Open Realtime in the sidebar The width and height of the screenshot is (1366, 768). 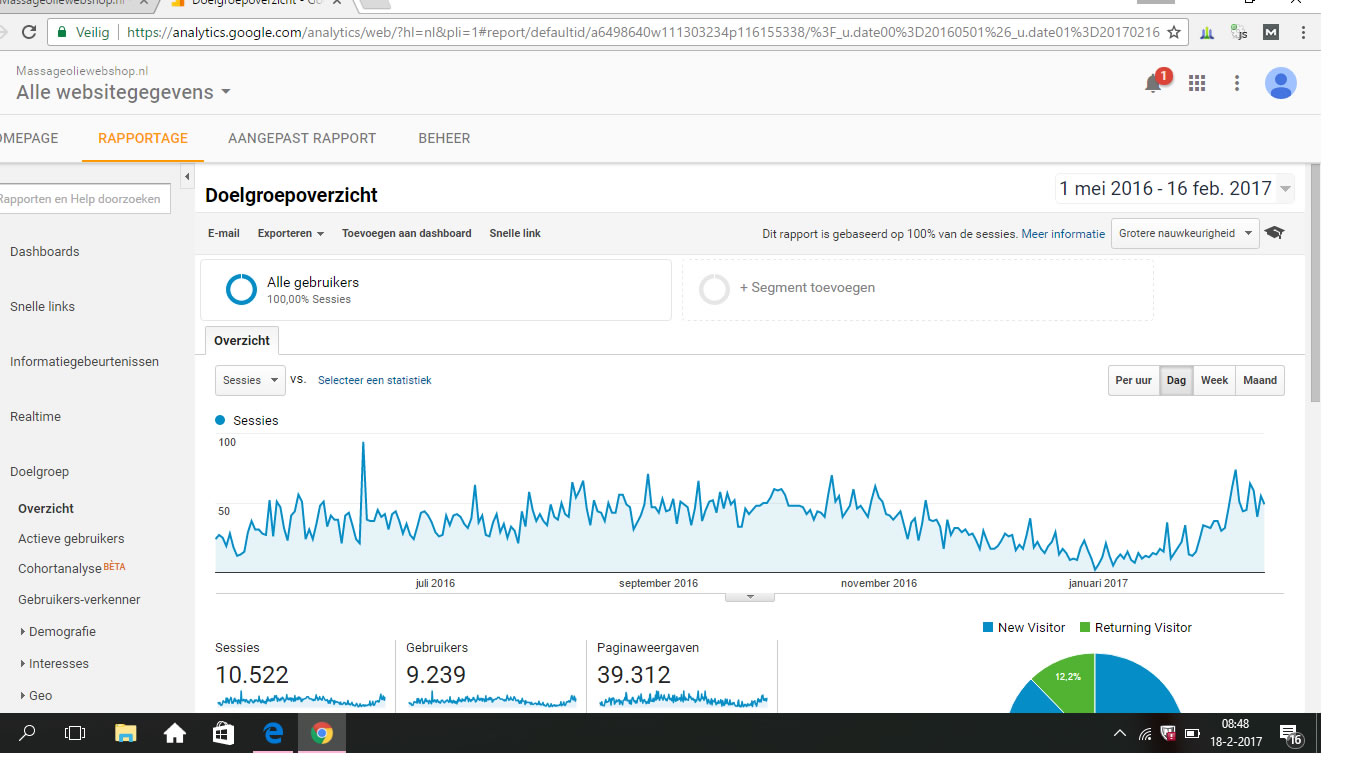(35, 417)
